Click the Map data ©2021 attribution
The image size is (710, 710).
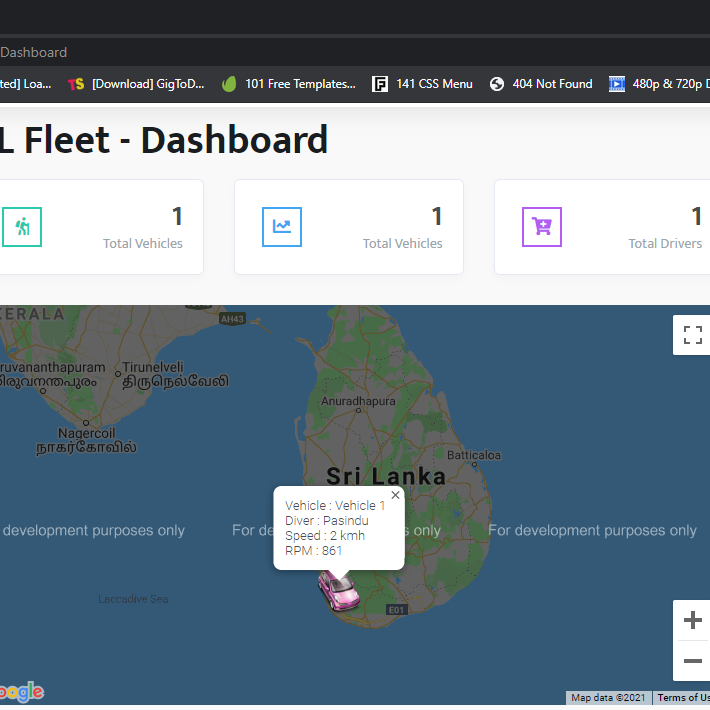coord(609,698)
